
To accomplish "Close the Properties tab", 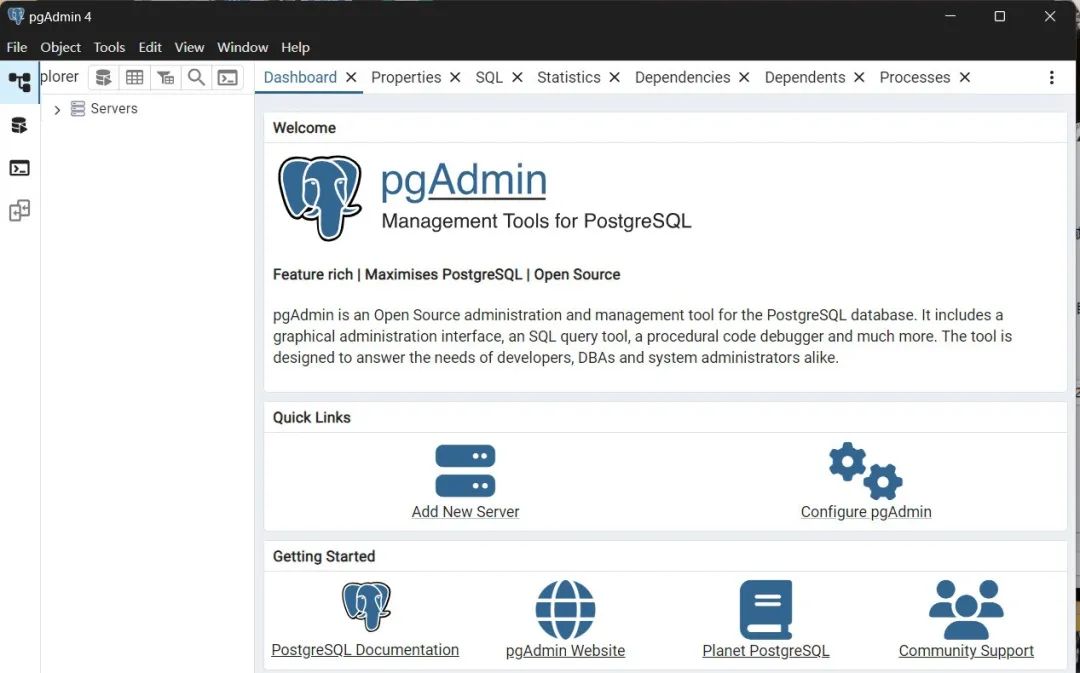I will point(455,78).
